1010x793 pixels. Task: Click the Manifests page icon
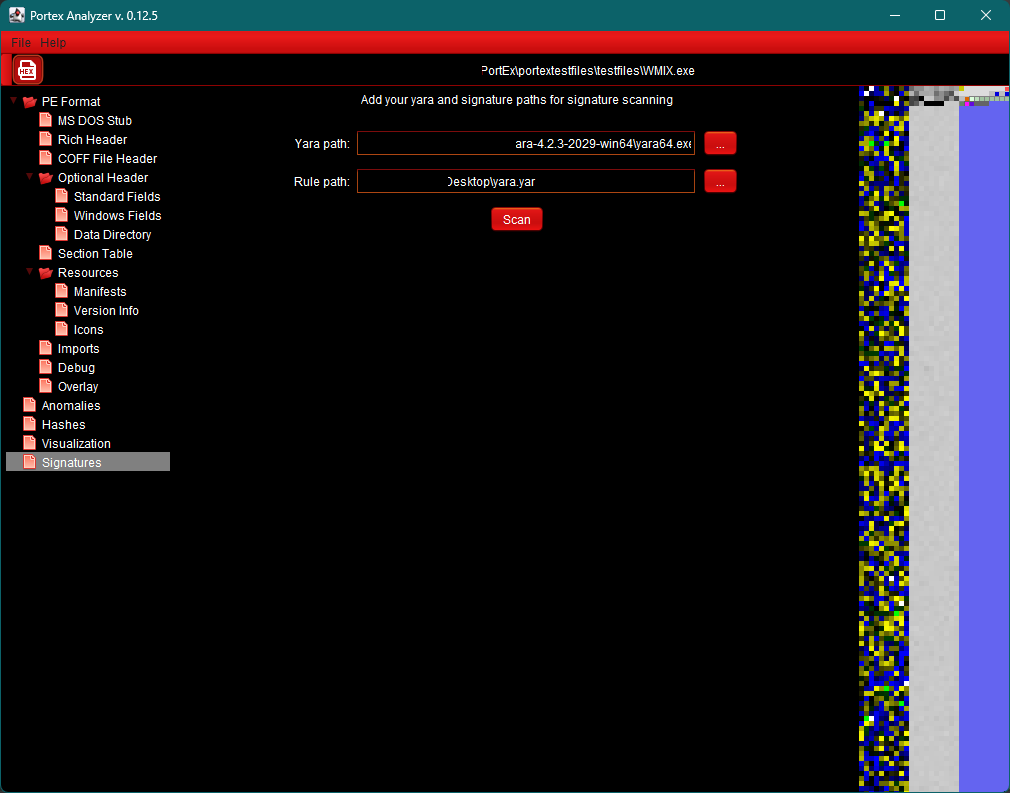pos(62,292)
